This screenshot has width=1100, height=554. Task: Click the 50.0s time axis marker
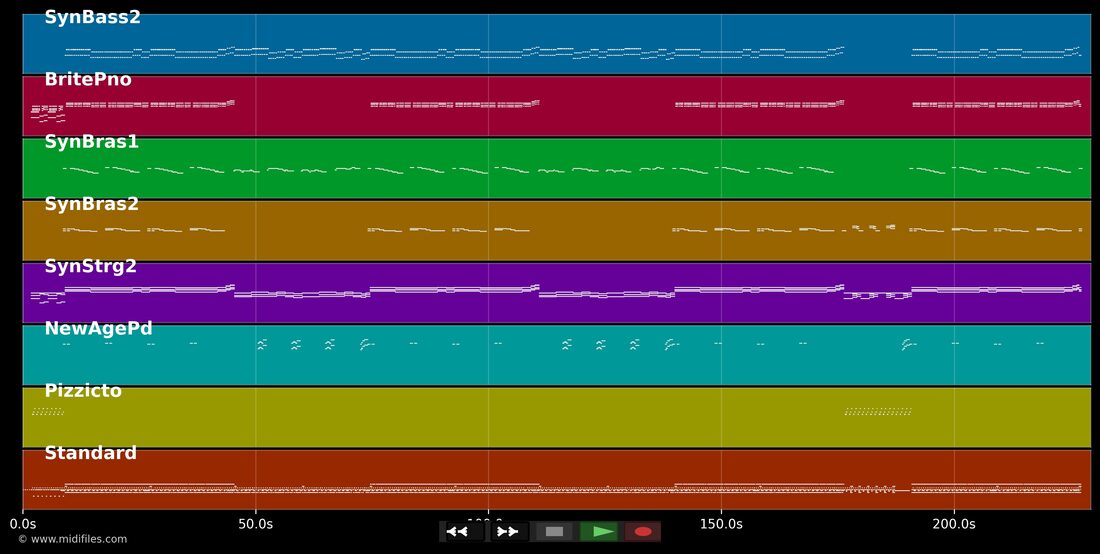(x=256, y=524)
